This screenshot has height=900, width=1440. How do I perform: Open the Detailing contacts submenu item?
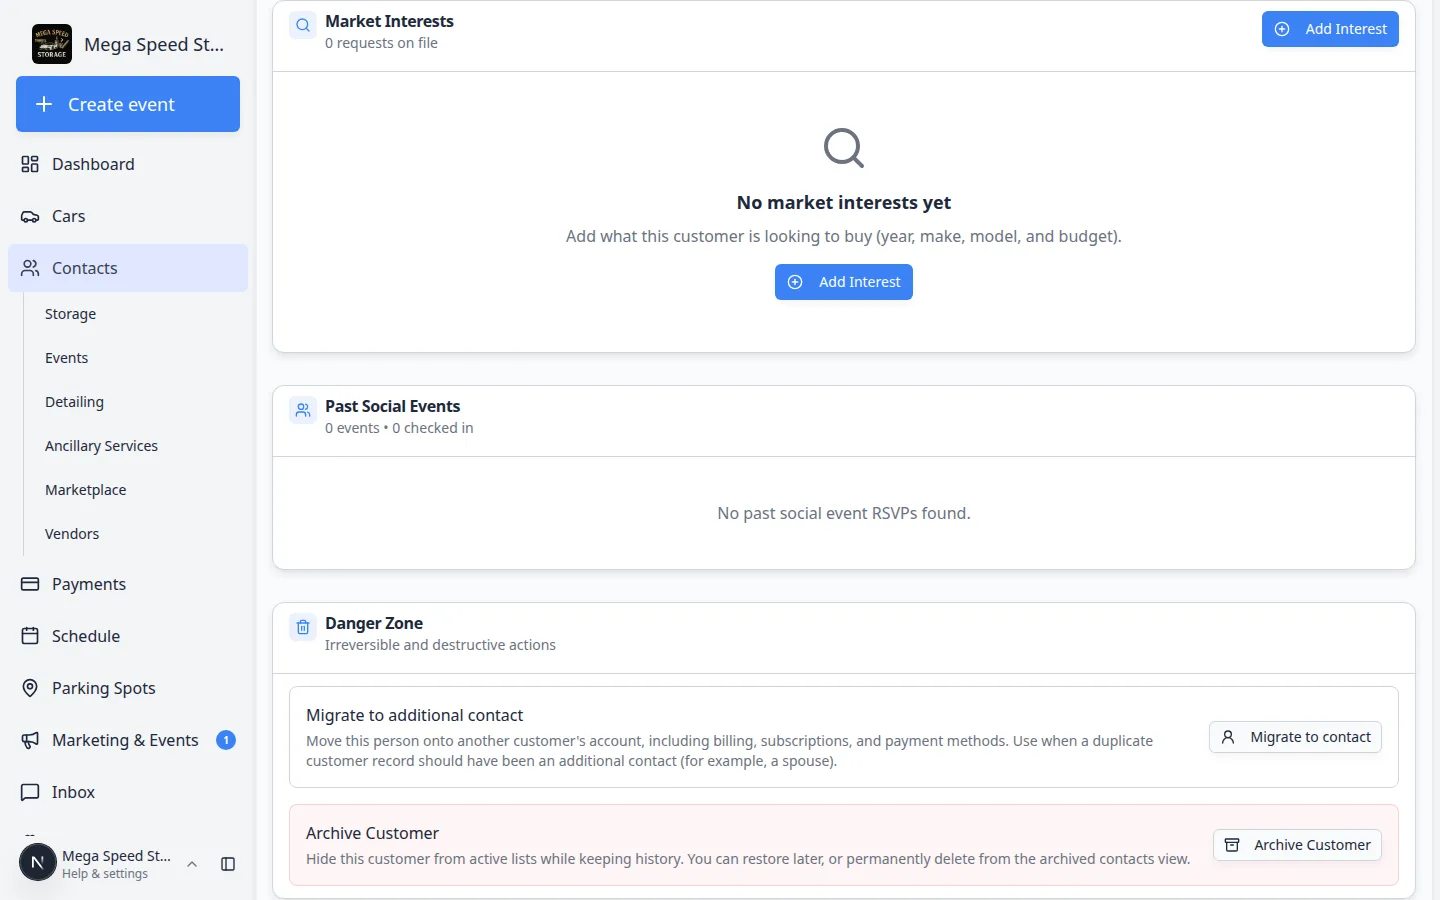pyautogui.click(x=74, y=402)
